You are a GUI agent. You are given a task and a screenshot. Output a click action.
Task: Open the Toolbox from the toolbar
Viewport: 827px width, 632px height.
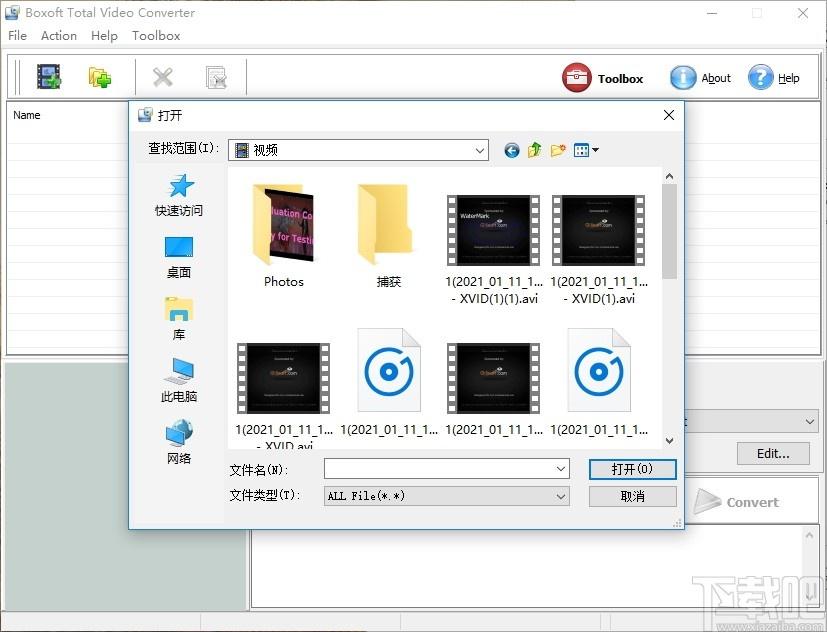[603, 78]
